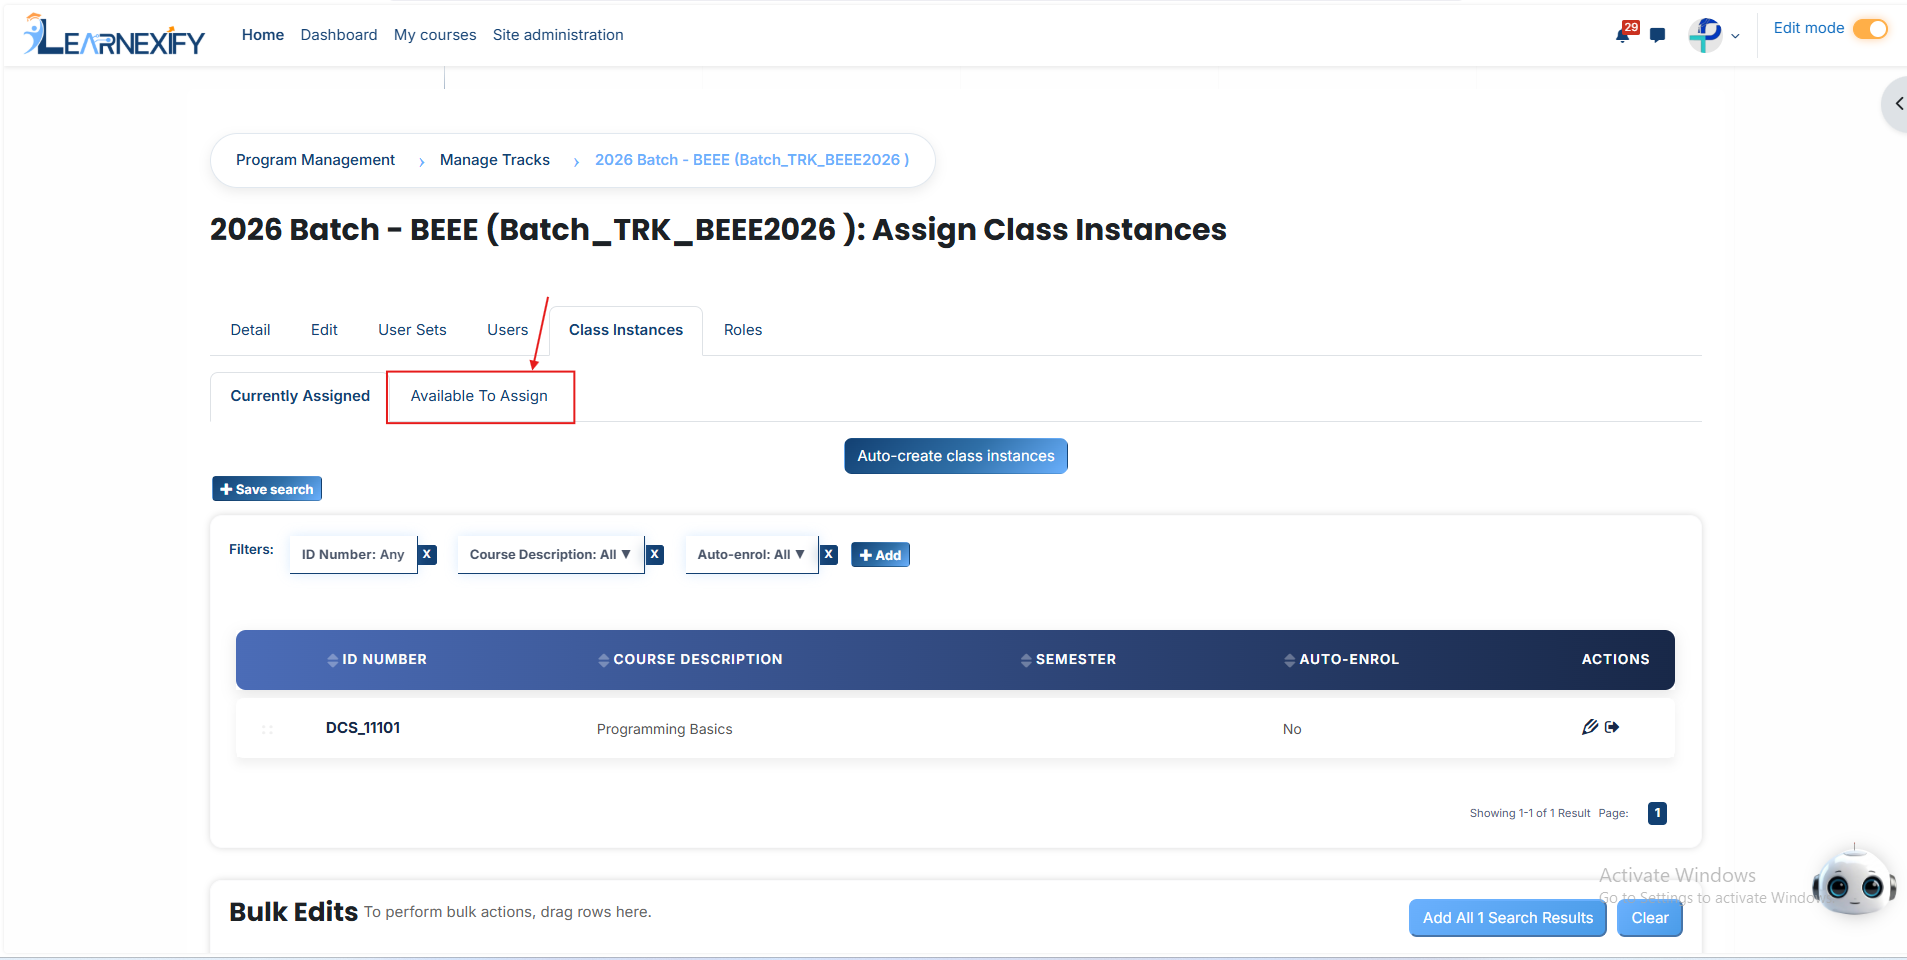
Task: Click the Save search button
Action: pyautogui.click(x=267, y=489)
